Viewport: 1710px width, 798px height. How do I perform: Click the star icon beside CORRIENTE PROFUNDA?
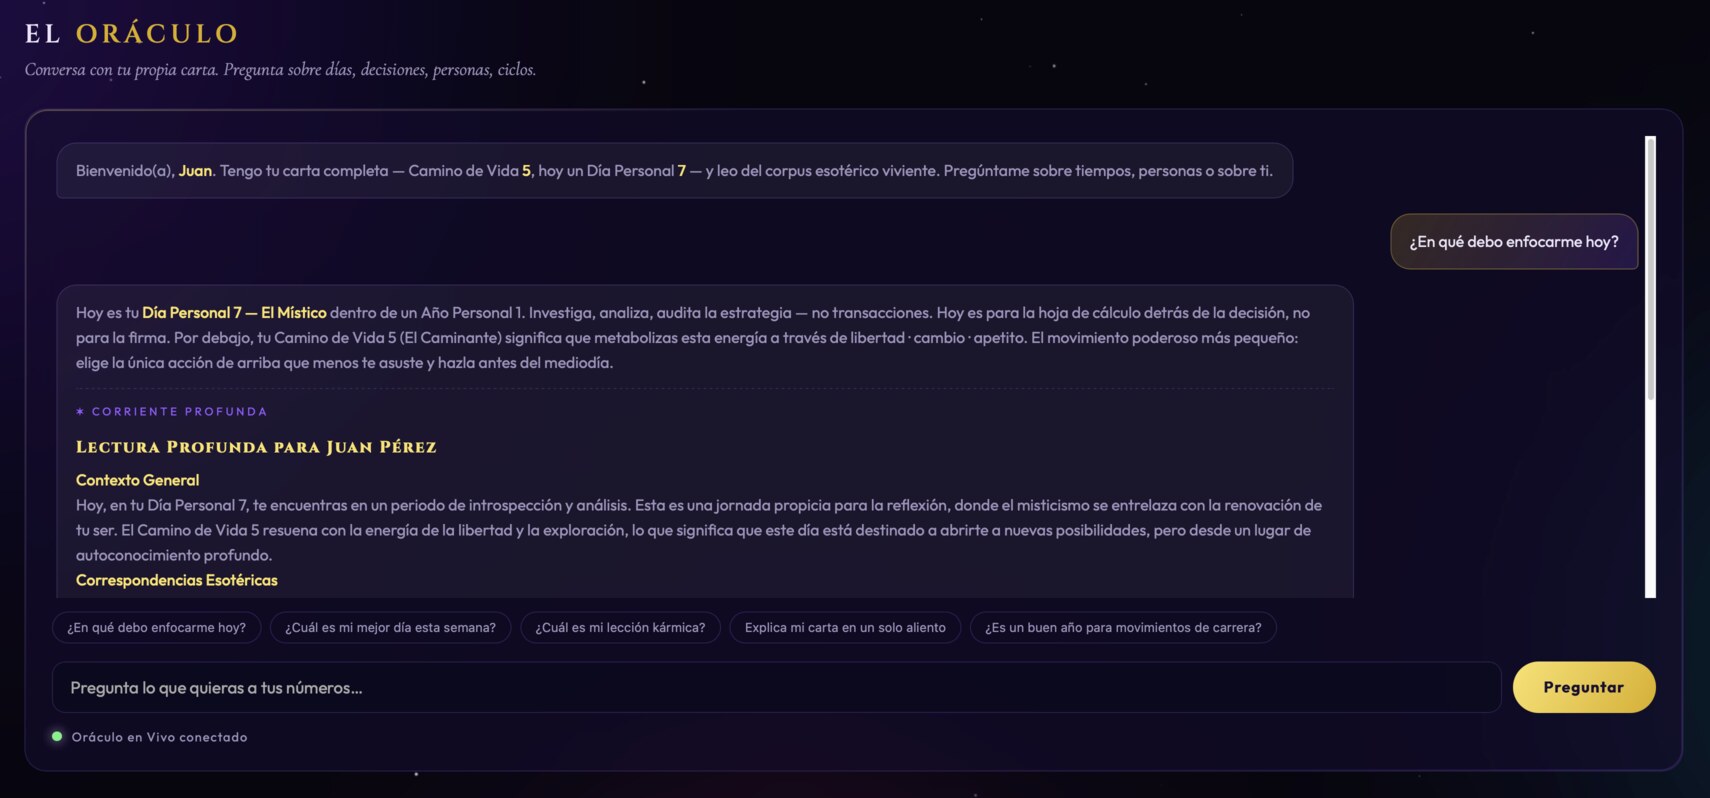80,411
